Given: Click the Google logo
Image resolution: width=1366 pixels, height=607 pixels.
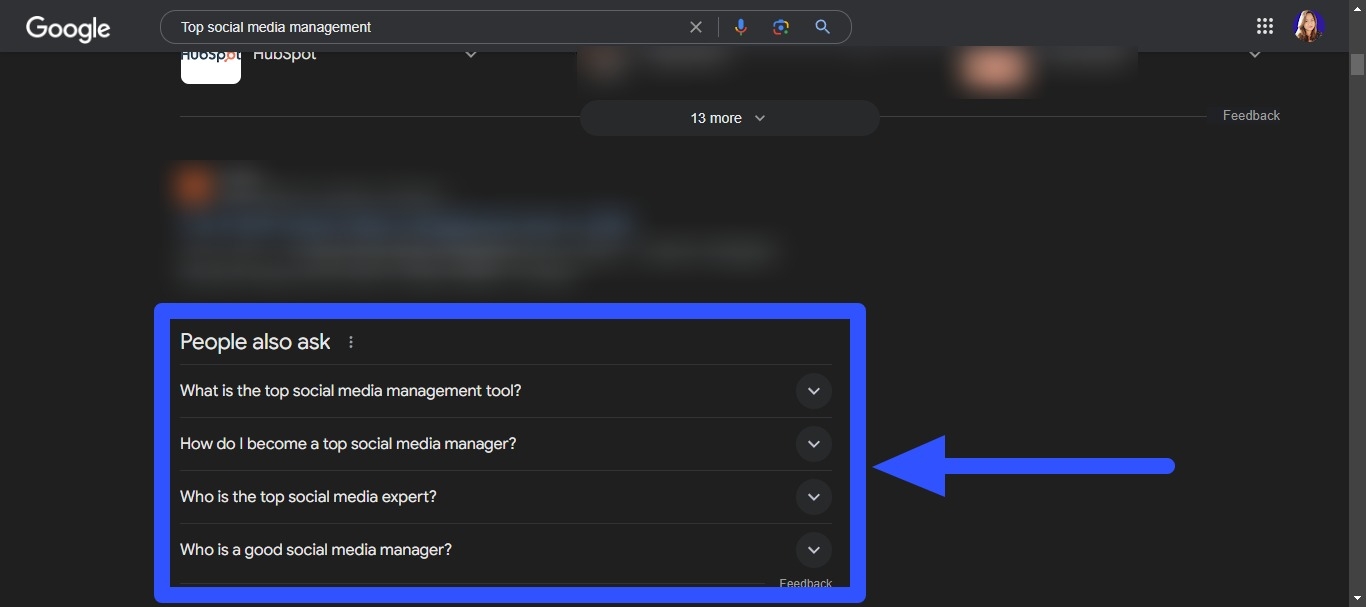Looking at the screenshot, I should [68, 28].
